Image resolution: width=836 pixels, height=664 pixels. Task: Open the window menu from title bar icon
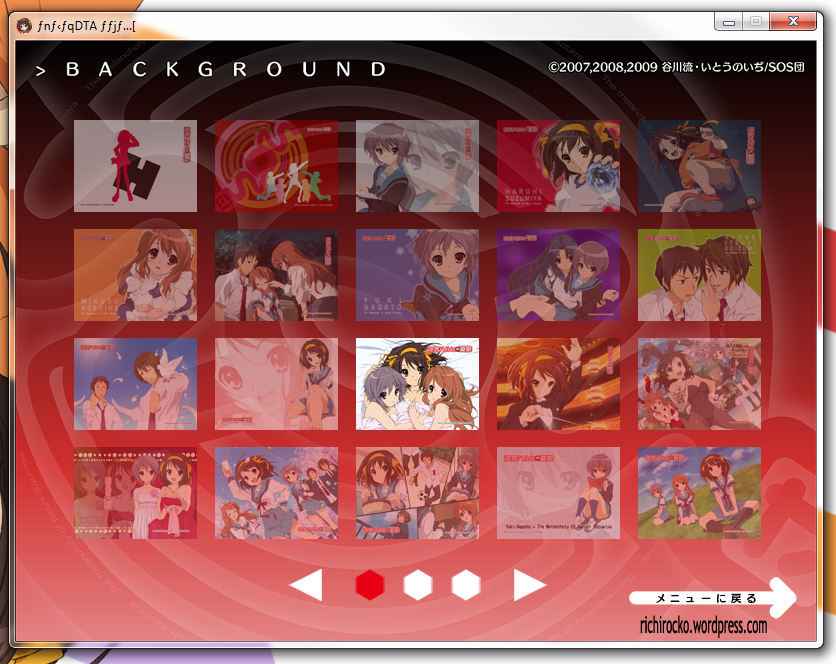click(x=24, y=25)
